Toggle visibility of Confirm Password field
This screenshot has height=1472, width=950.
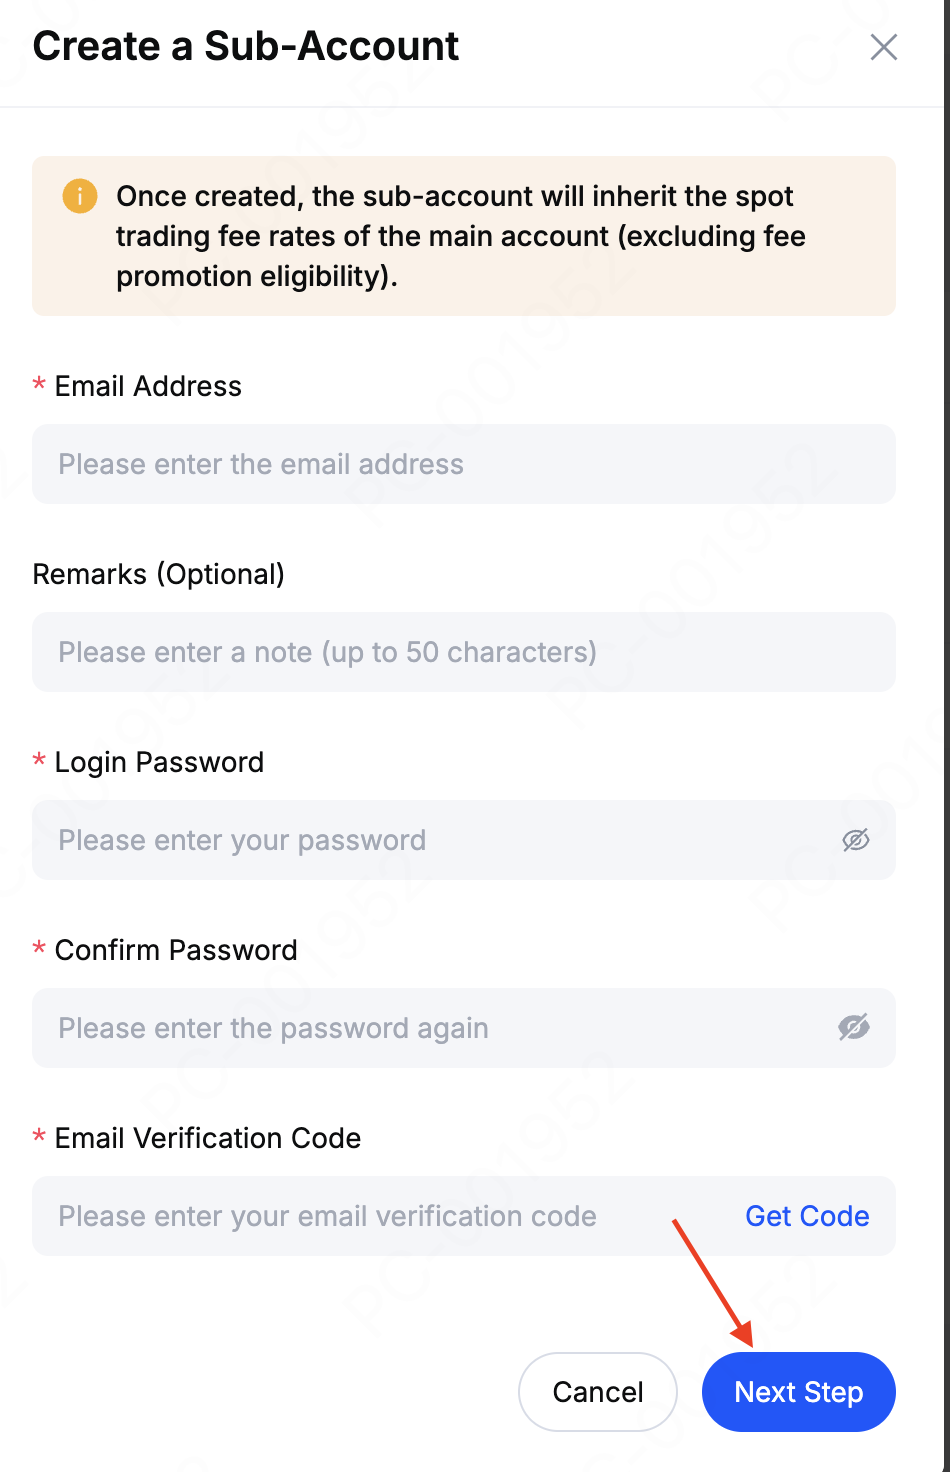pos(853,1027)
